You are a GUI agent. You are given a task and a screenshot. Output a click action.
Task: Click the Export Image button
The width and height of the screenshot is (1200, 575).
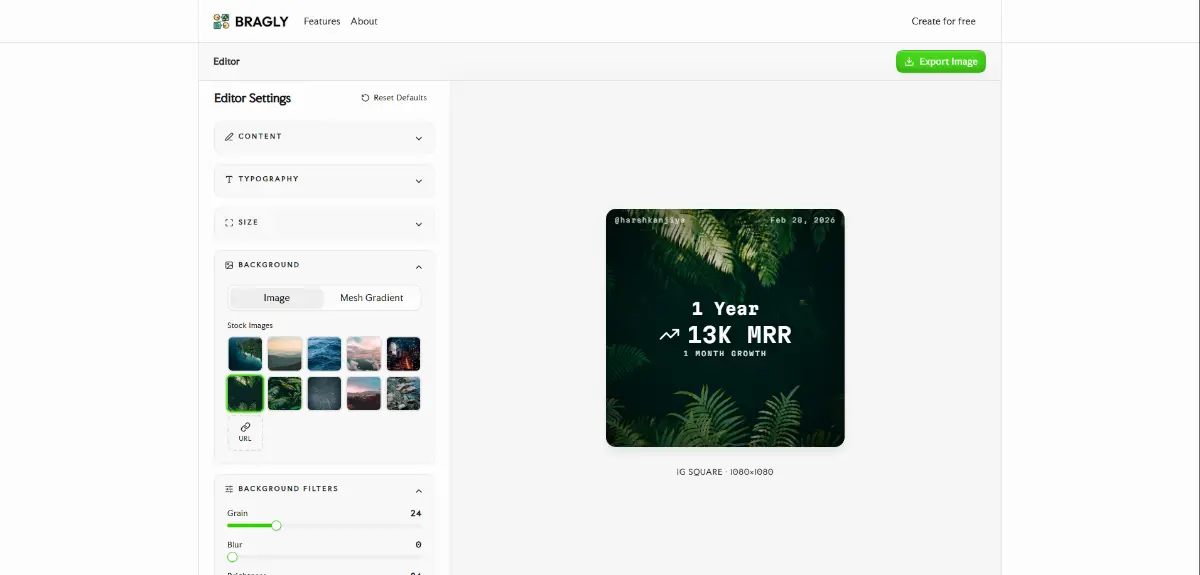940,62
